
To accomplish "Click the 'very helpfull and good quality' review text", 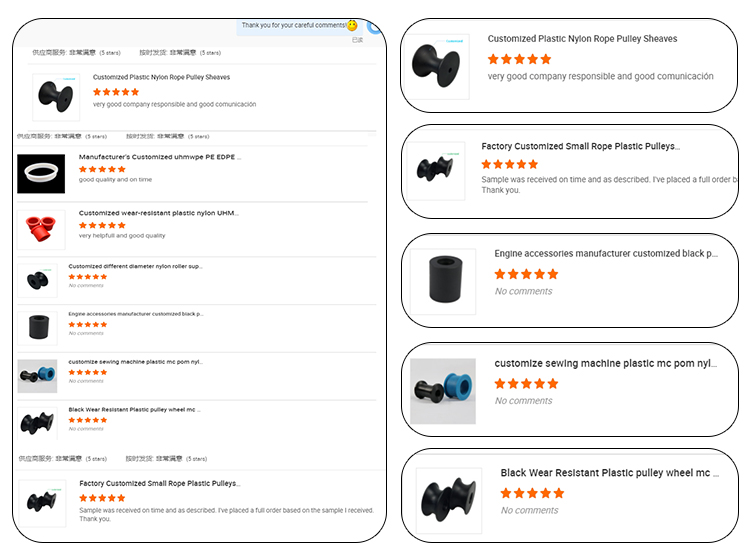I will pyautogui.click(x=122, y=236).
